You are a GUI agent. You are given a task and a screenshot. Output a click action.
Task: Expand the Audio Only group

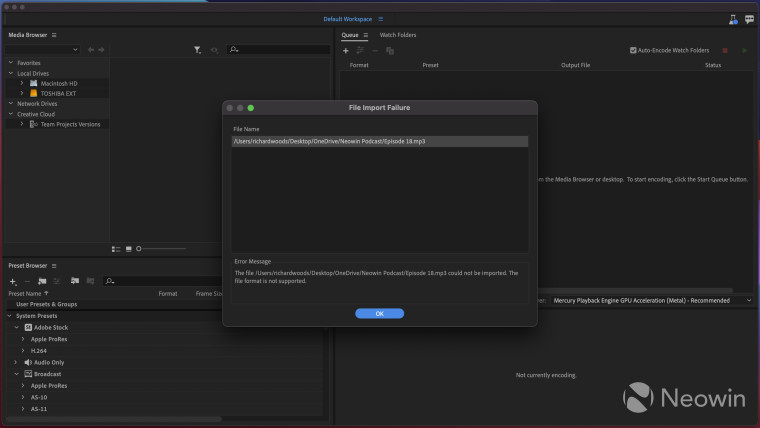click(x=16, y=362)
